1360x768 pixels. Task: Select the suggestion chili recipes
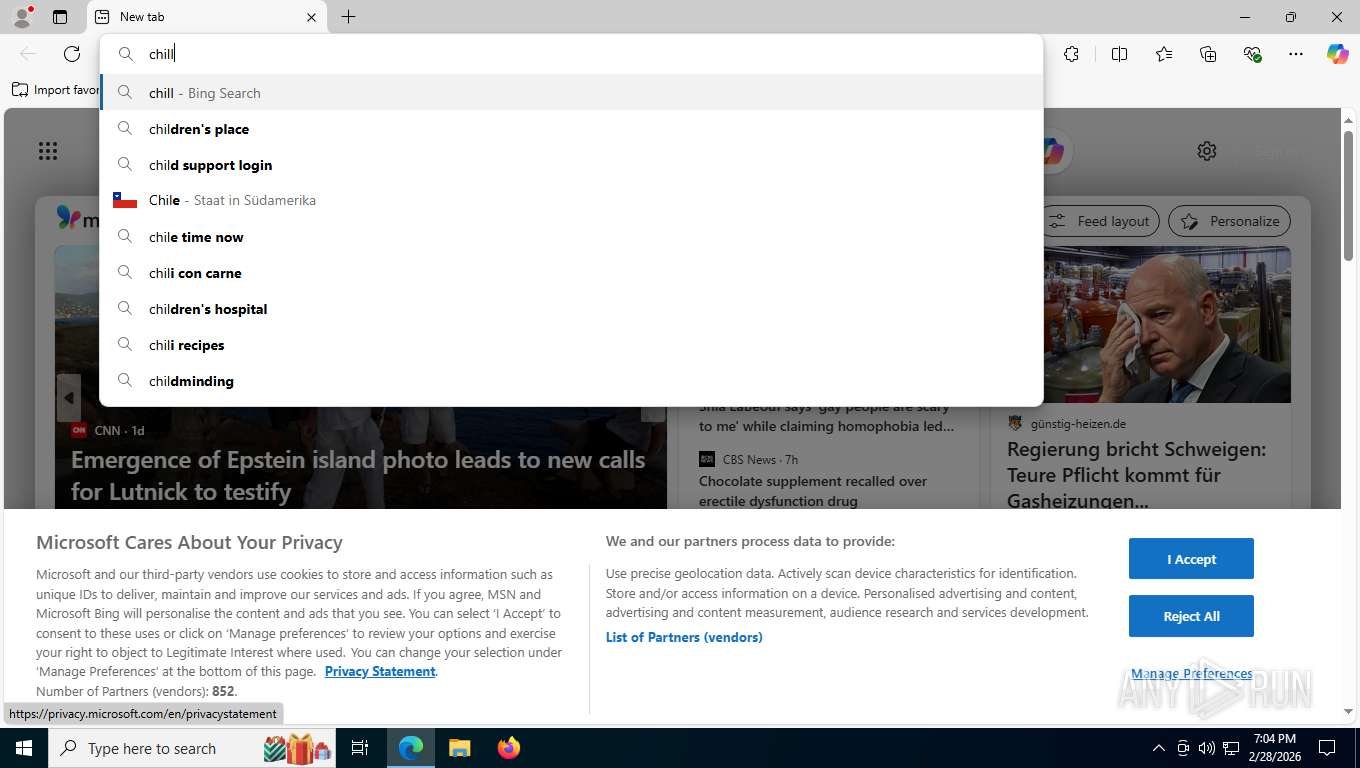tap(571, 345)
